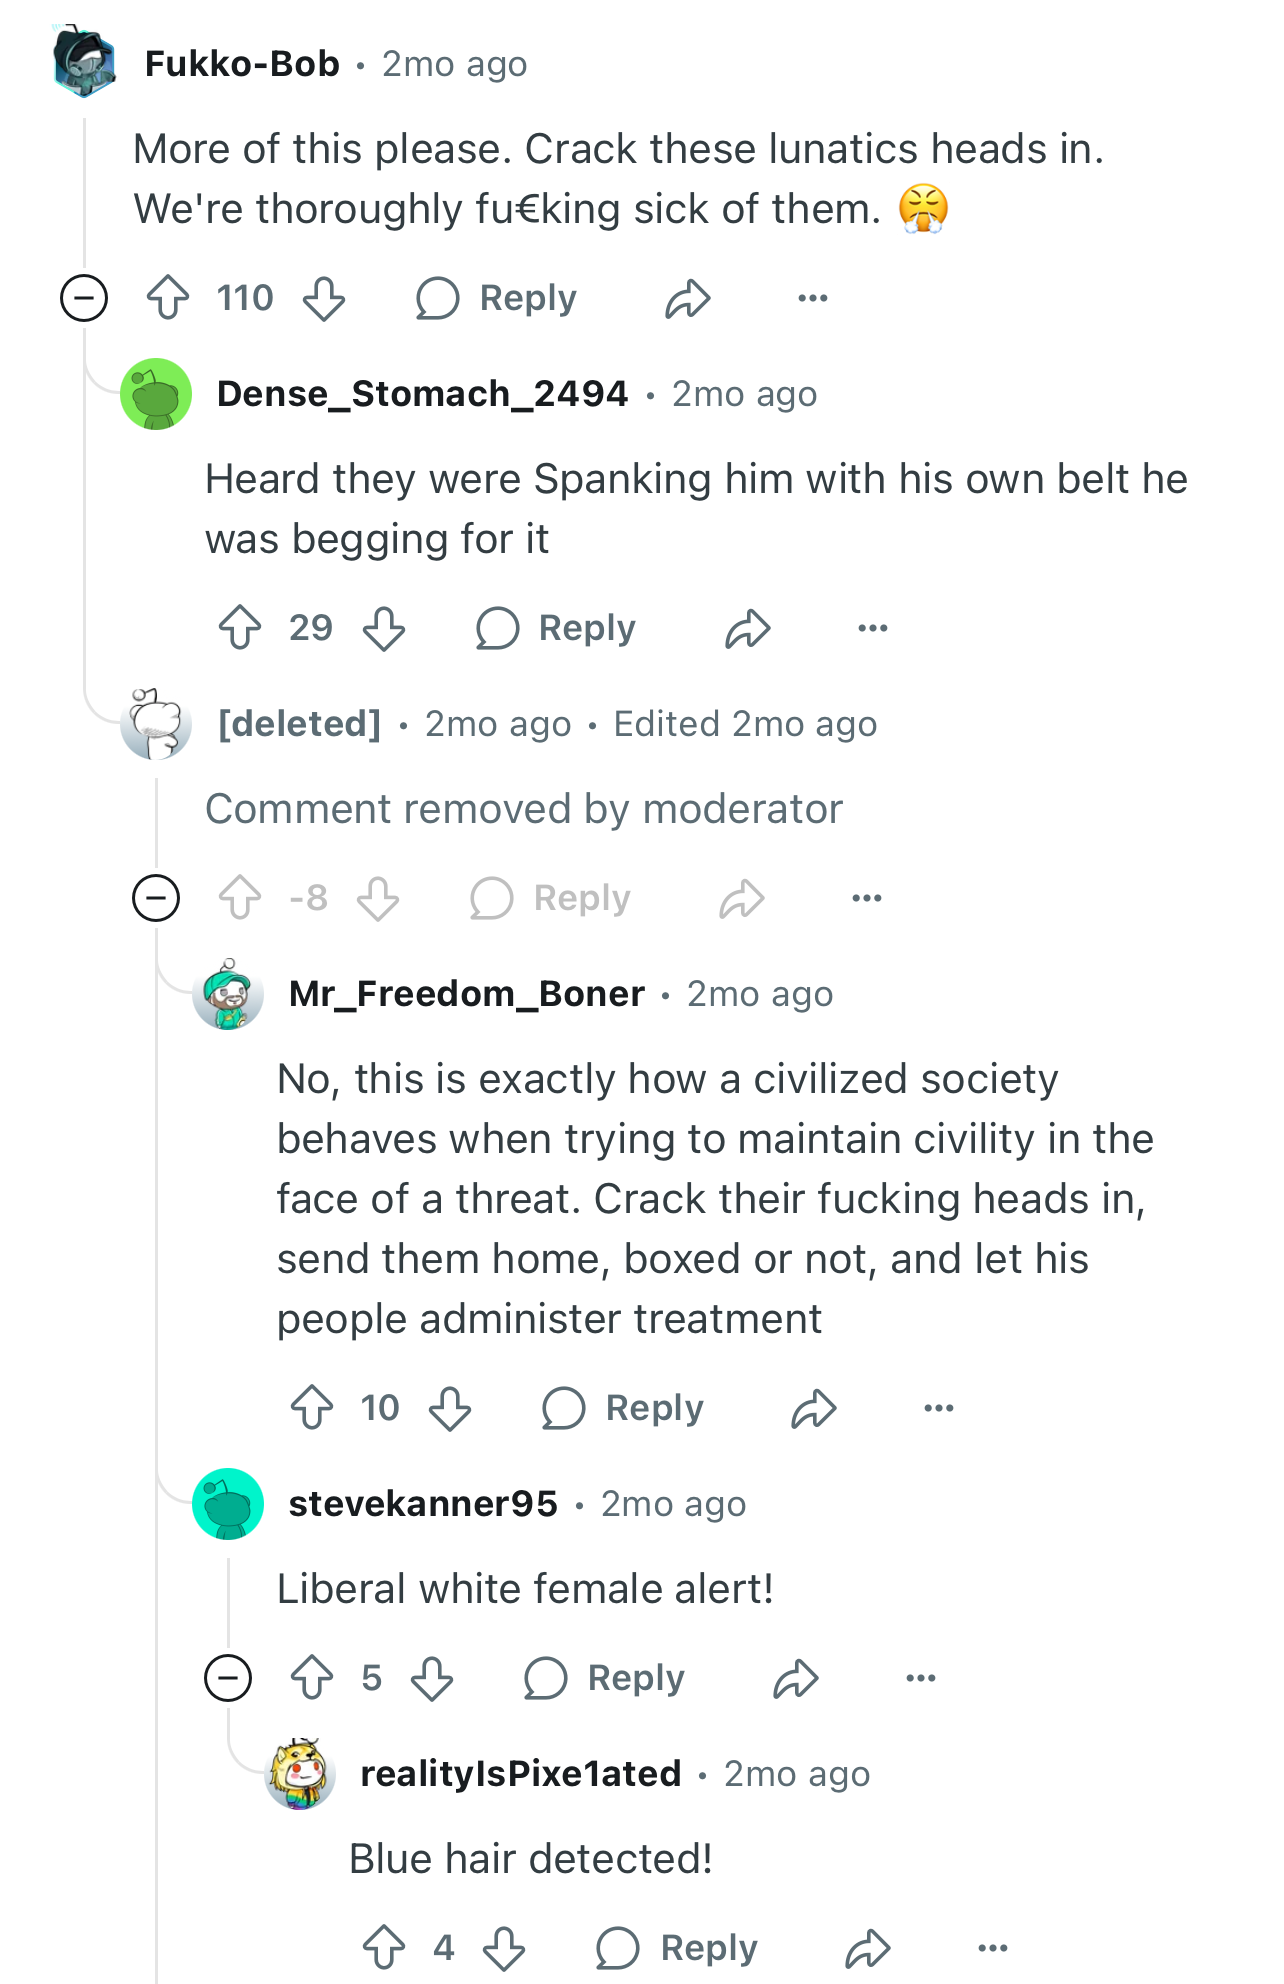
Task: Upvote Dense_Stomach_2494's comment
Action: point(240,628)
